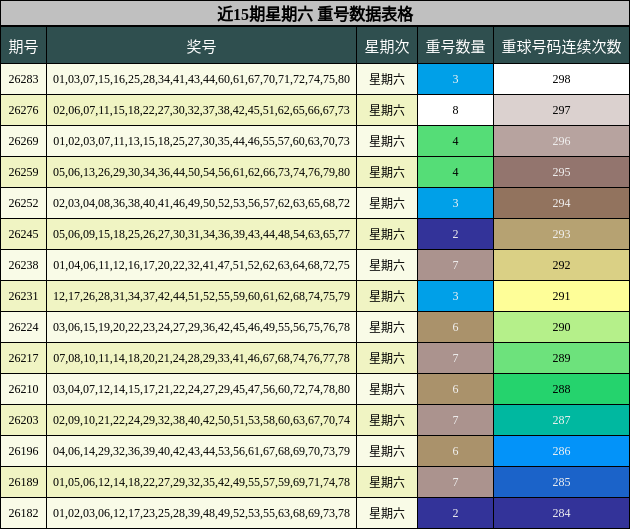Click the bright blue cell 286
This screenshot has width=630, height=529.
561,451
